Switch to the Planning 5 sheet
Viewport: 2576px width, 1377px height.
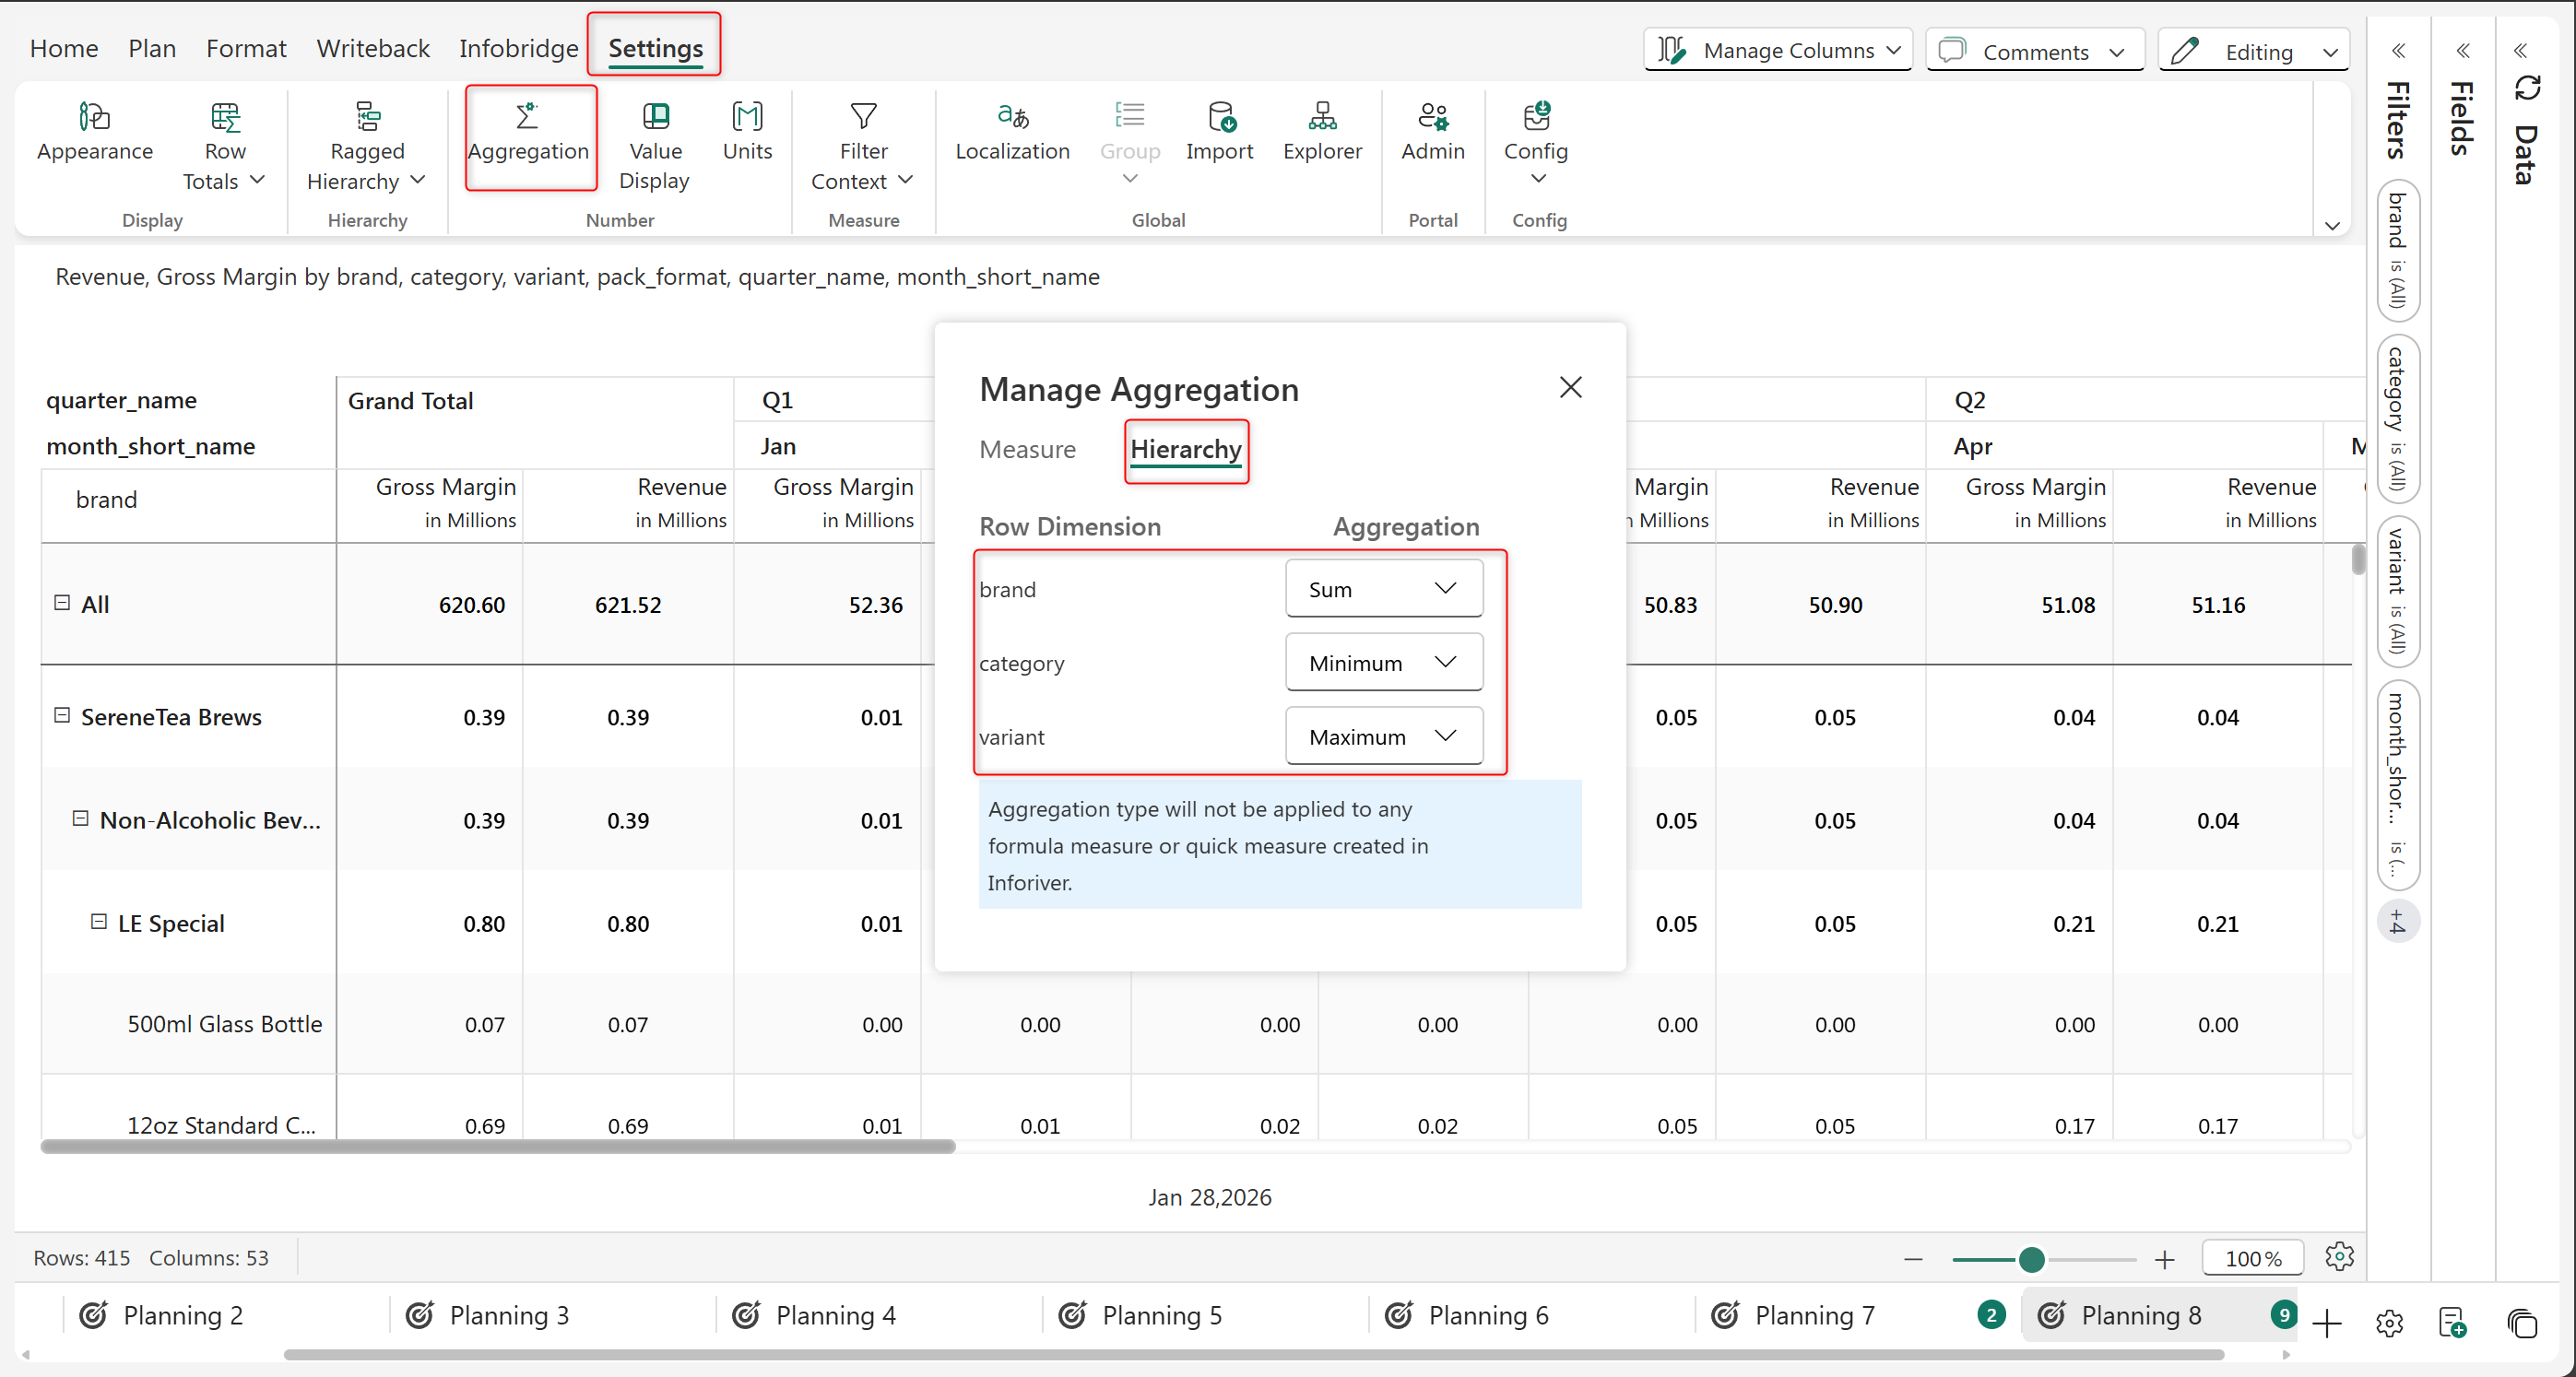(1161, 1315)
